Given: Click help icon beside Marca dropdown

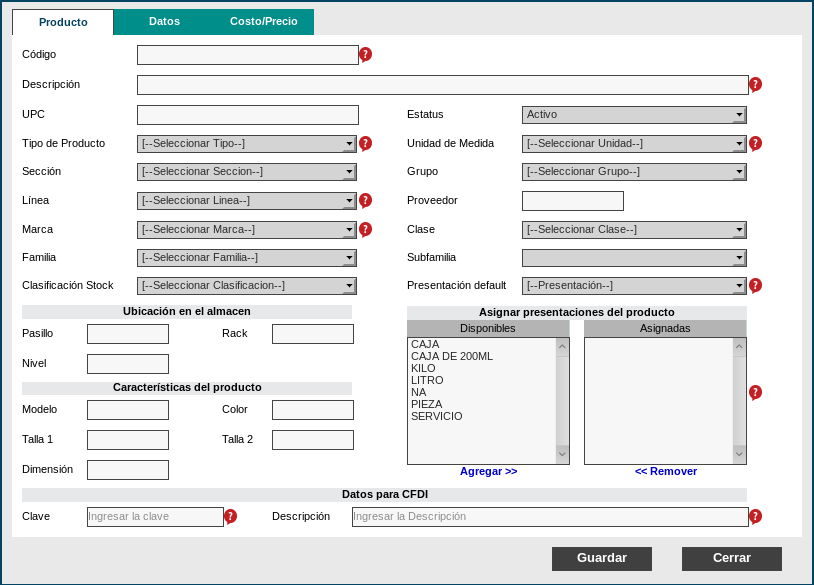Looking at the screenshot, I should 365,229.
